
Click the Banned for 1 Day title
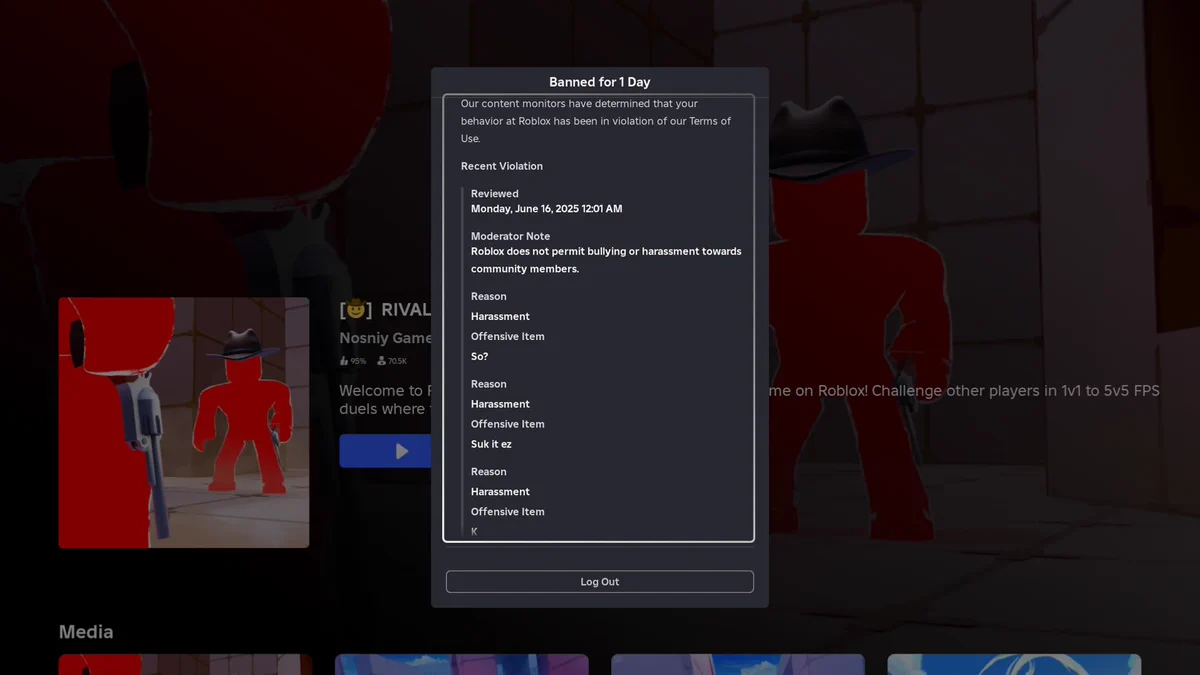click(600, 82)
